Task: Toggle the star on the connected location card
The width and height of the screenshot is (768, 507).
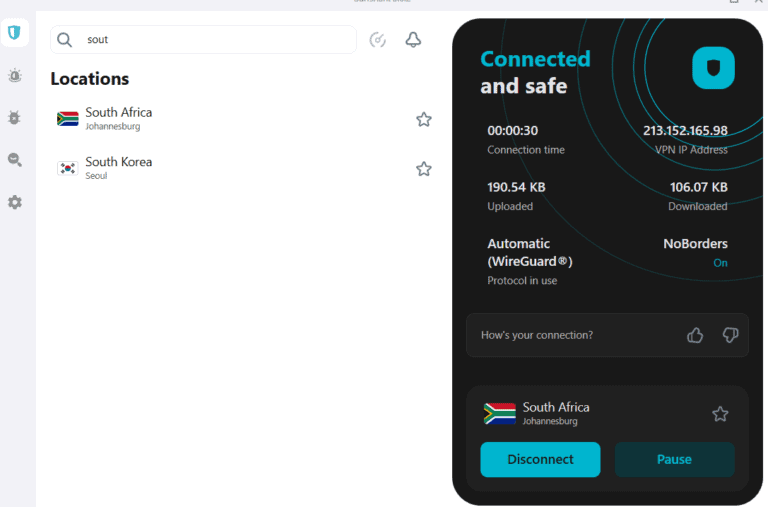Action: (720, 414)
